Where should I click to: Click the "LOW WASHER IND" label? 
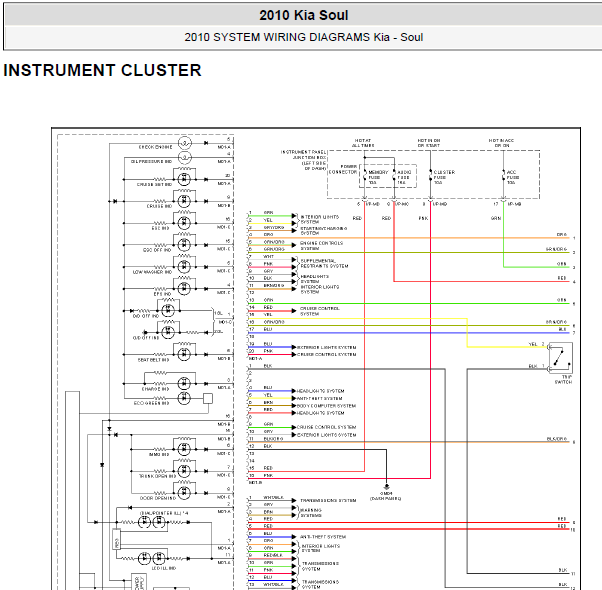152,272
